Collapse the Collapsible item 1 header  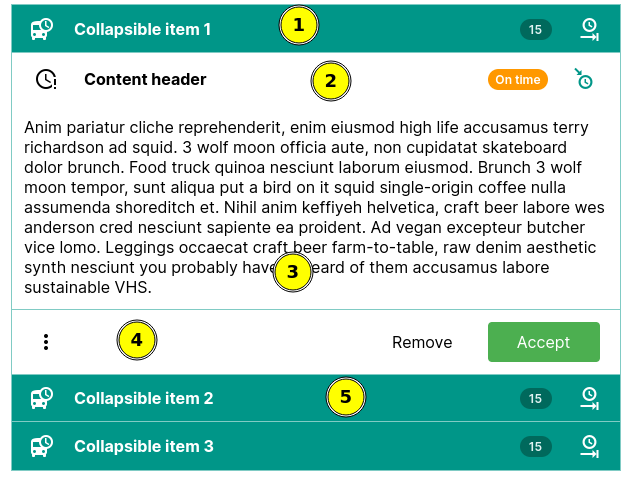(143, 29)
